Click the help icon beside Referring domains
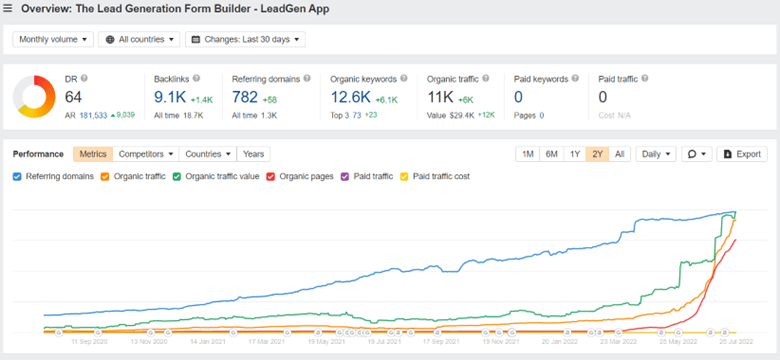The image size is (780, 360). (x=307, y=79)
